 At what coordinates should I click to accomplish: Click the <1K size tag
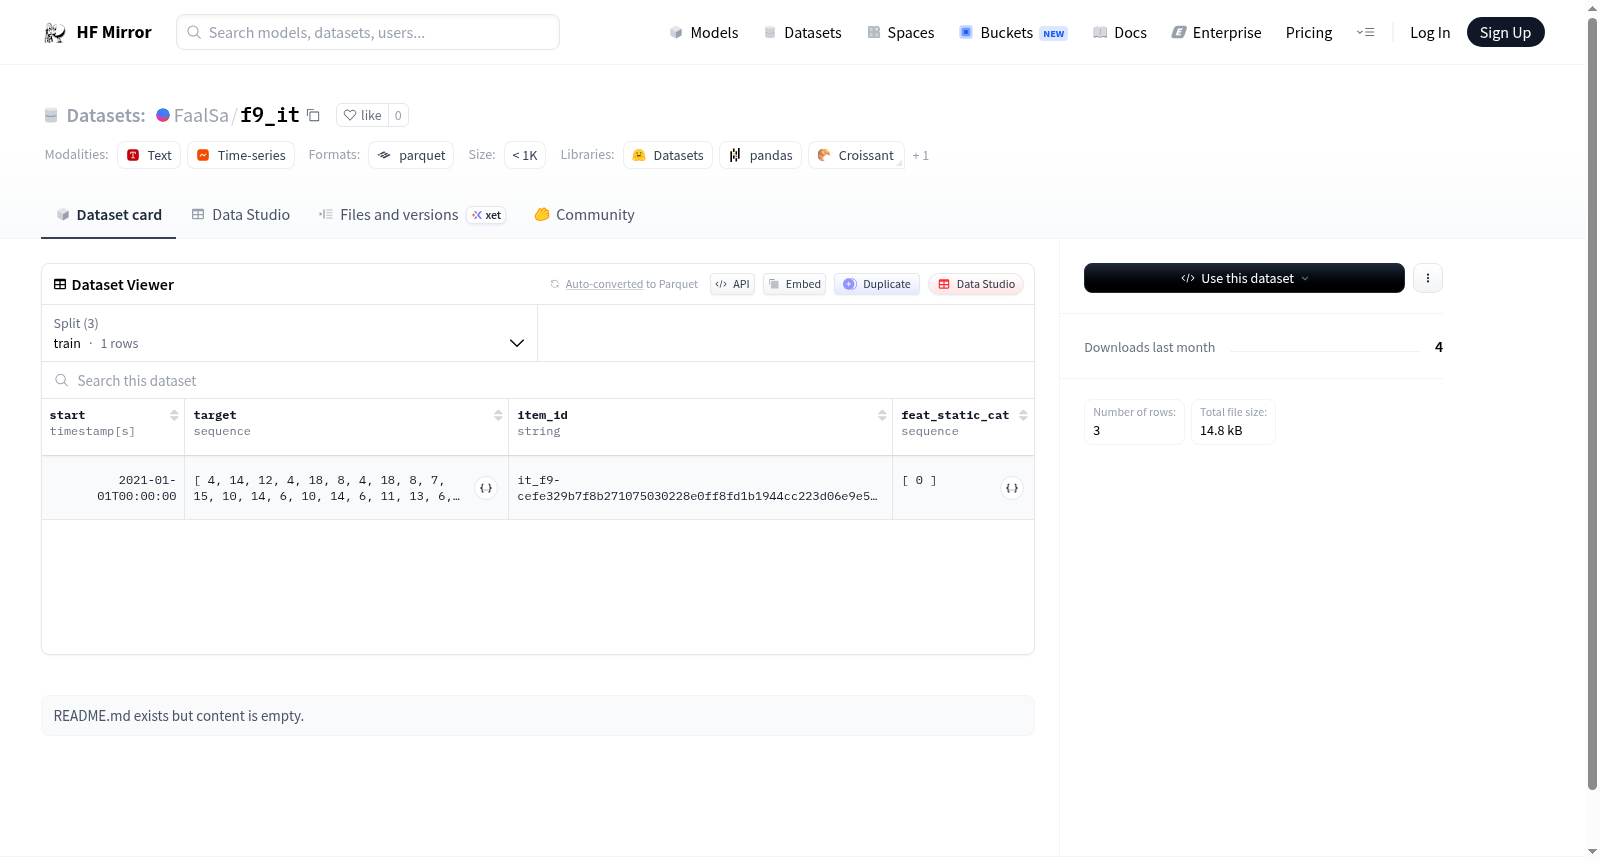tap(525, 155)
